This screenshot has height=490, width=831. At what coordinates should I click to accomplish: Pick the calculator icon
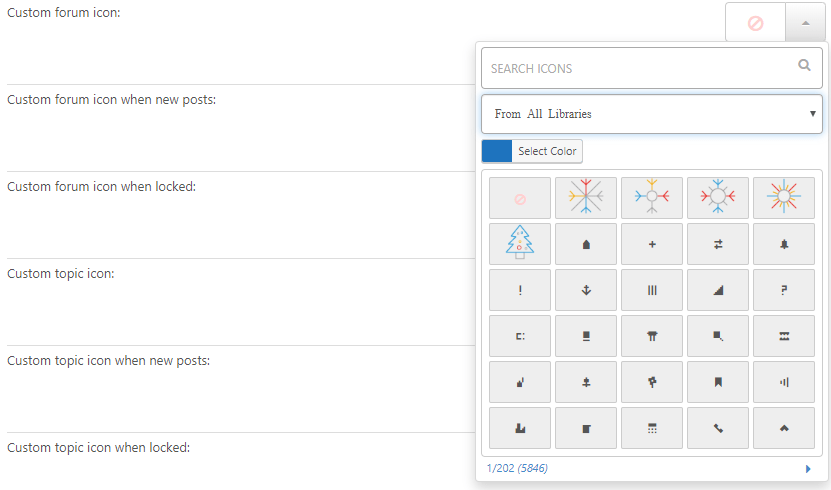652,428
